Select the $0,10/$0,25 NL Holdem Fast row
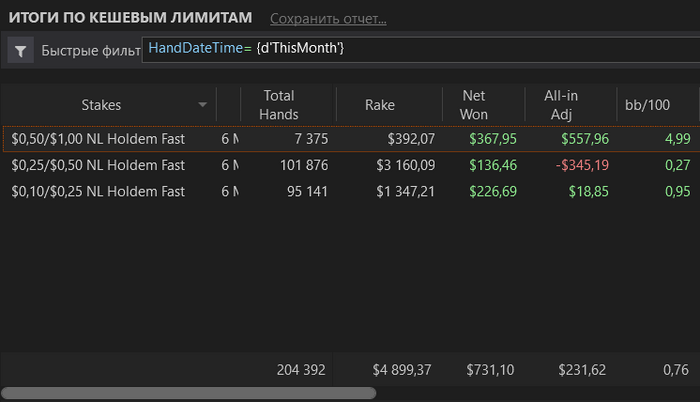 pyautogui.click(x=98, y=191)
